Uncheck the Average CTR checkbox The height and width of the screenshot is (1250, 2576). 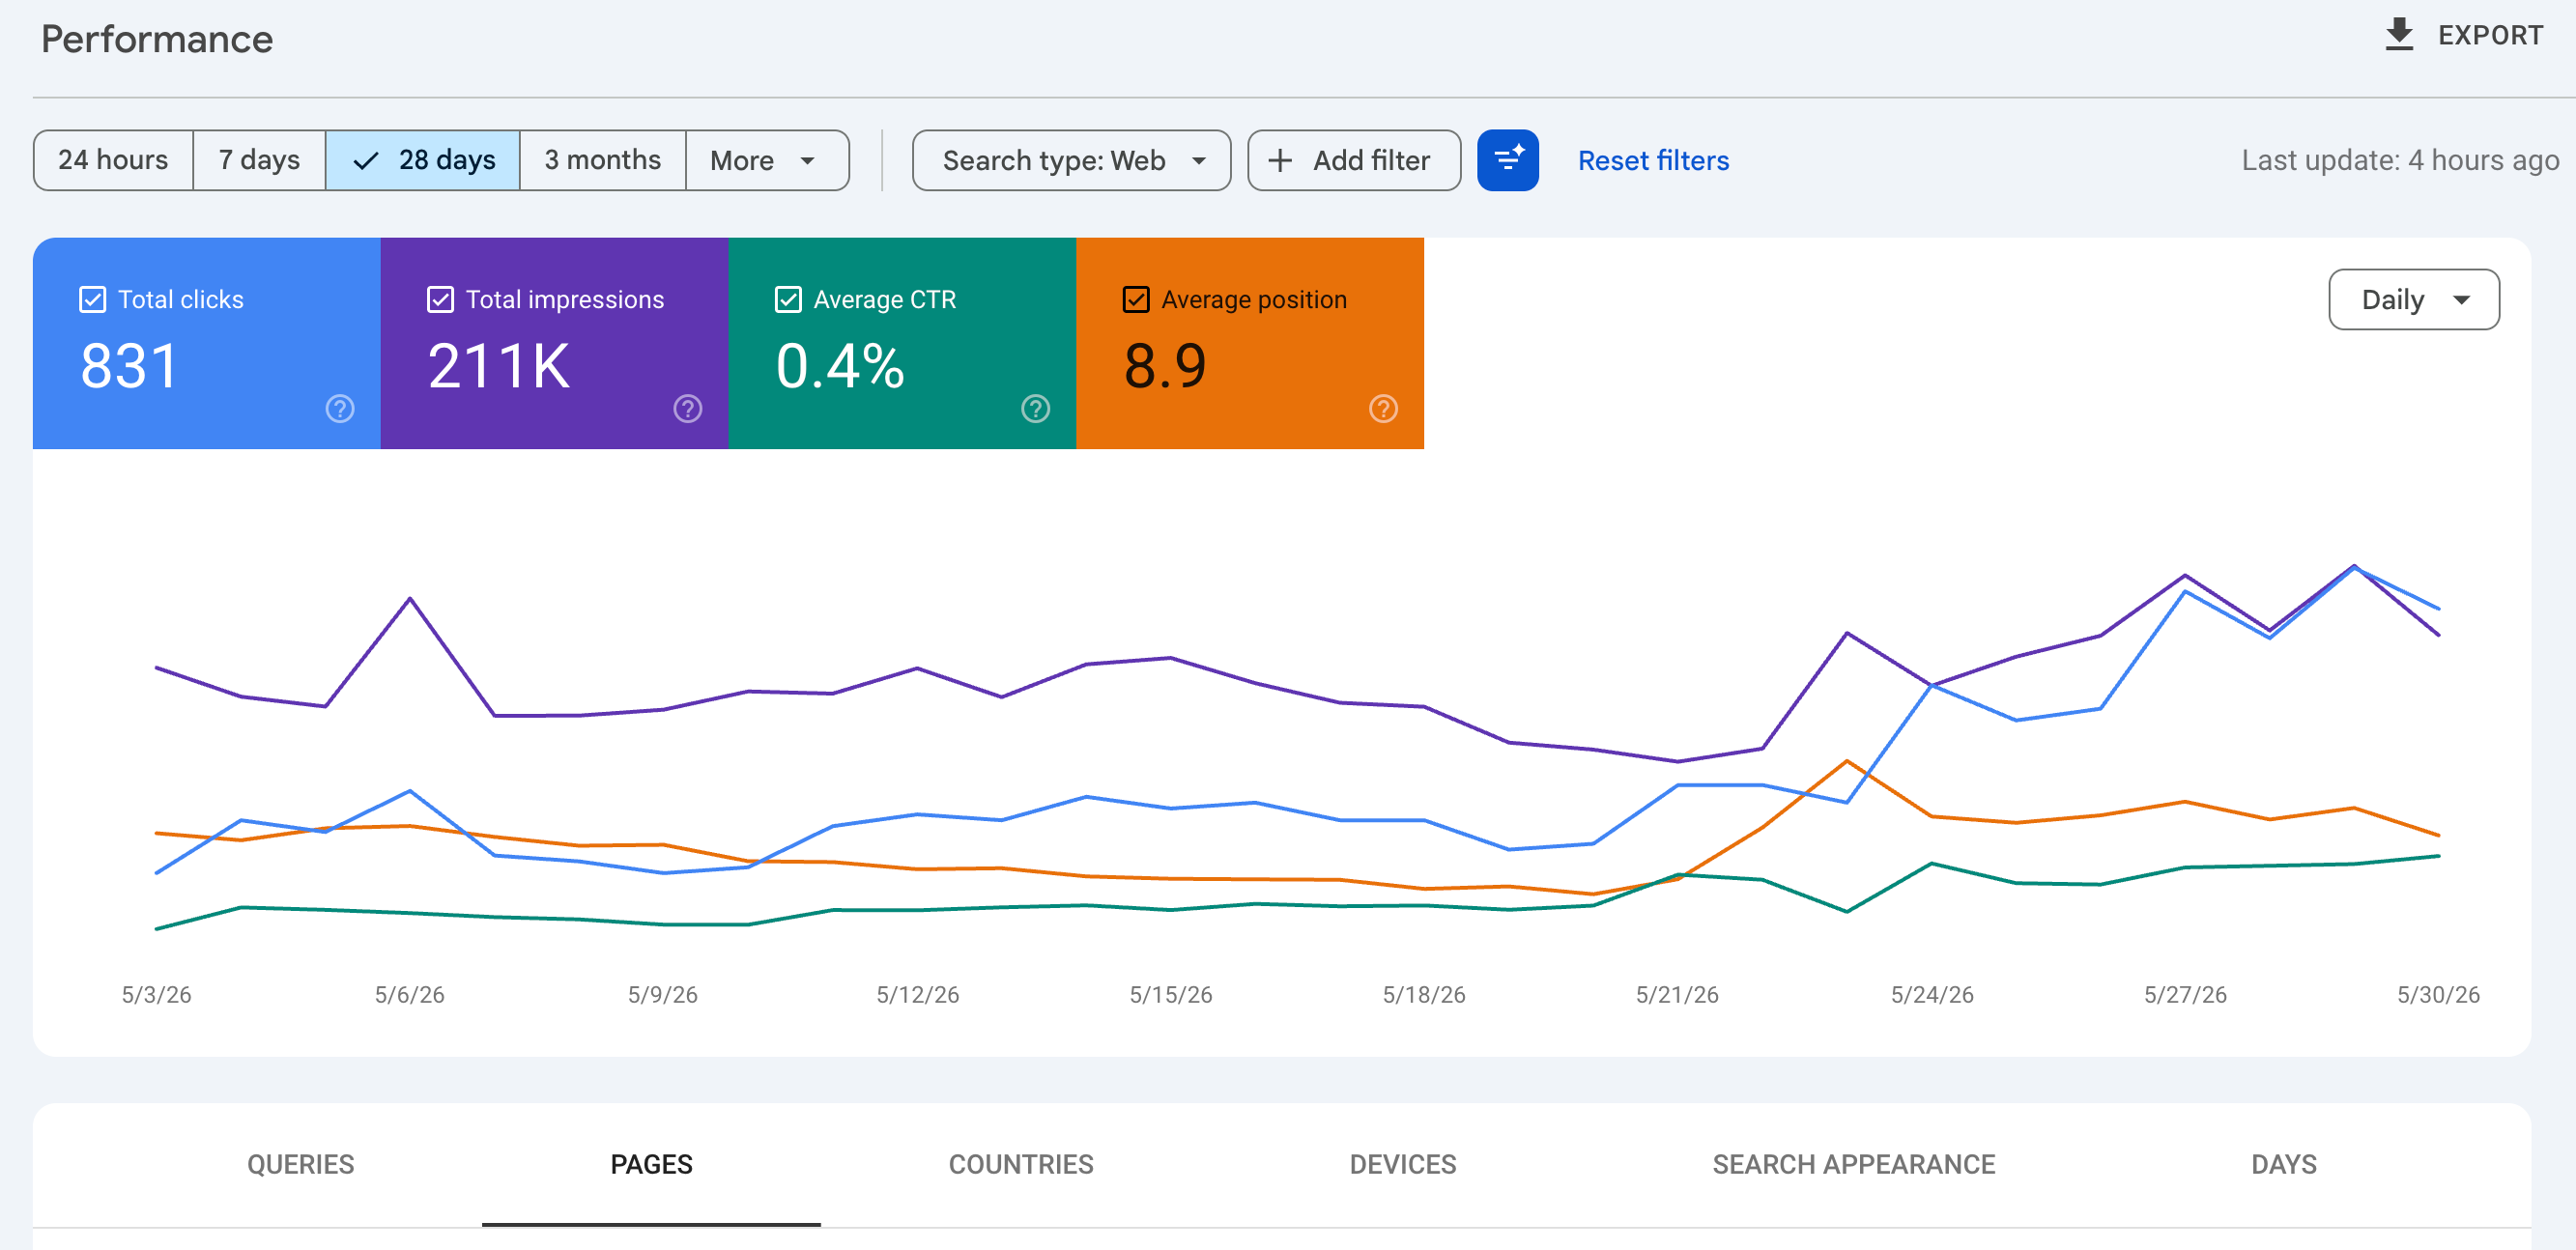789,300
